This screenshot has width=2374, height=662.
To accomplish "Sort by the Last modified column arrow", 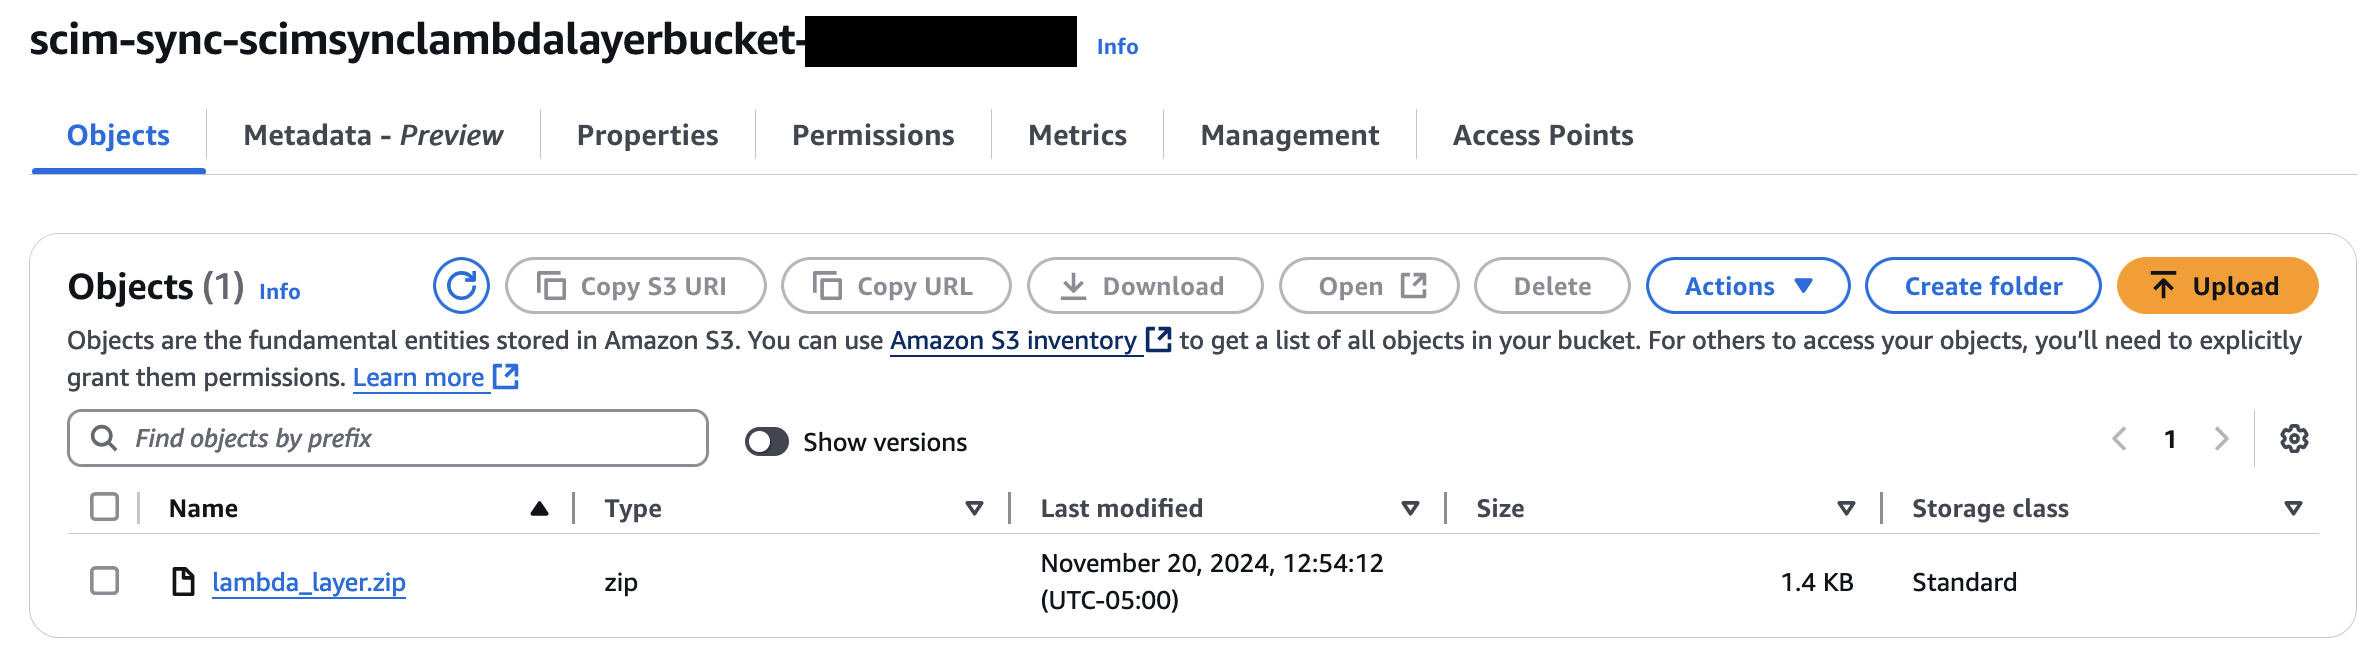I will [x=1410, y=508].
